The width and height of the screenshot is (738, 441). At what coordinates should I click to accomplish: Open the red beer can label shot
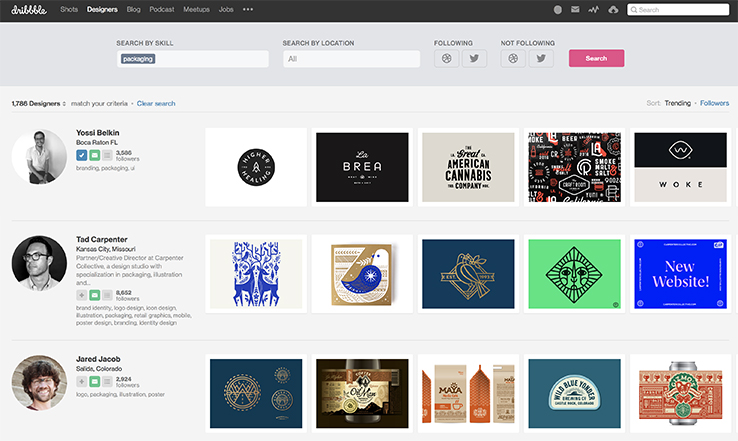tap(681, 393)
